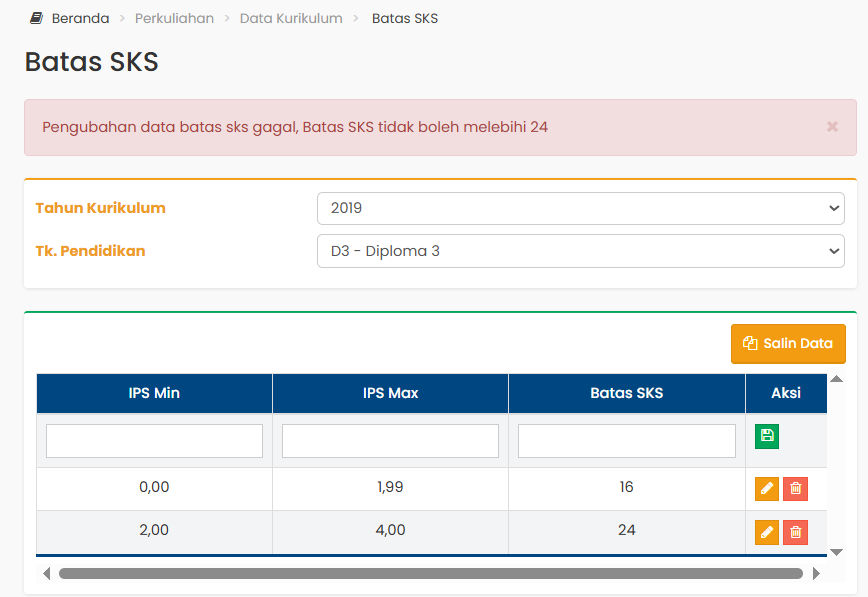Edit the row with Batas SKS 16

click(x=766, y=489)
